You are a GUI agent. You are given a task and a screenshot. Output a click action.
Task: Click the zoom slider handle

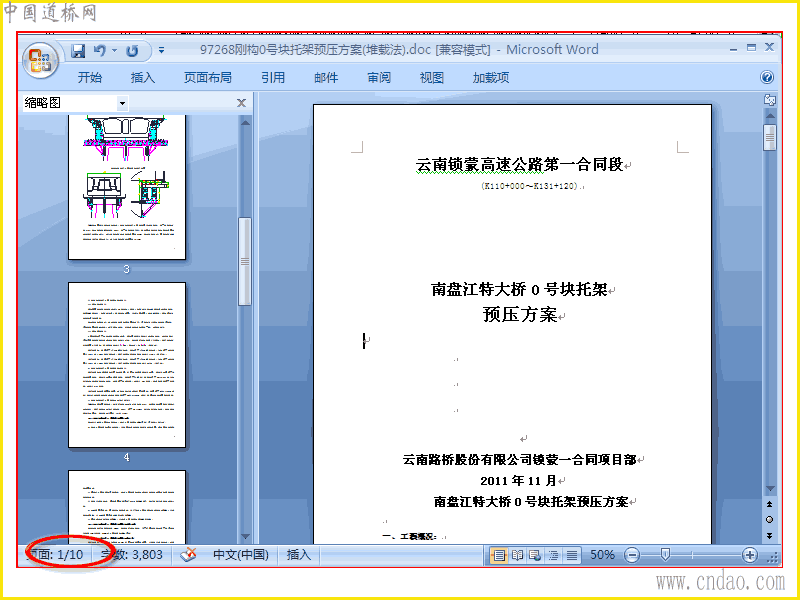tap(665, 555)
